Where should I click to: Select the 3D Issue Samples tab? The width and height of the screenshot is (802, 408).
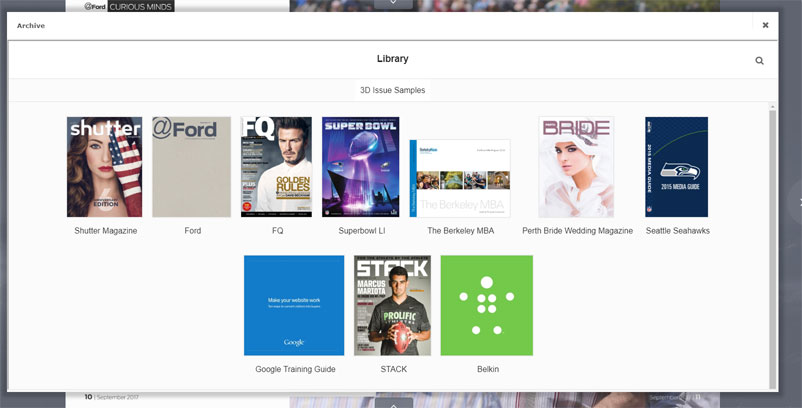click(392, 90)
